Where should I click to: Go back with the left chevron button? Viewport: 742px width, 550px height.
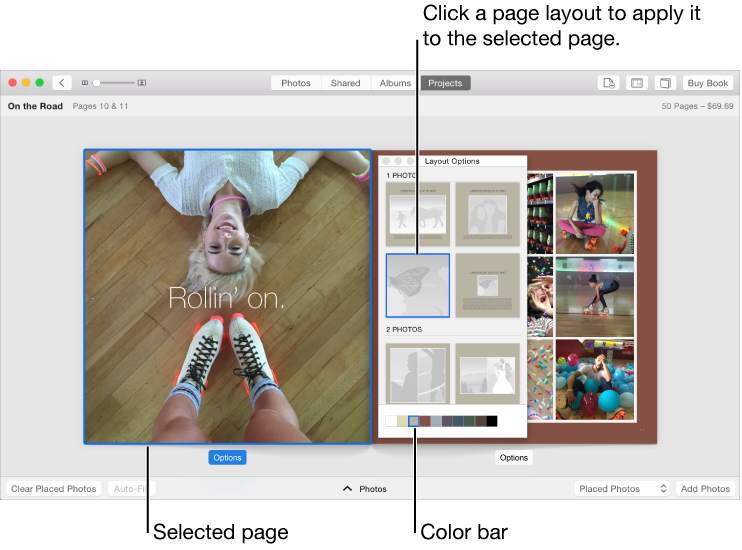coord(62,83)
